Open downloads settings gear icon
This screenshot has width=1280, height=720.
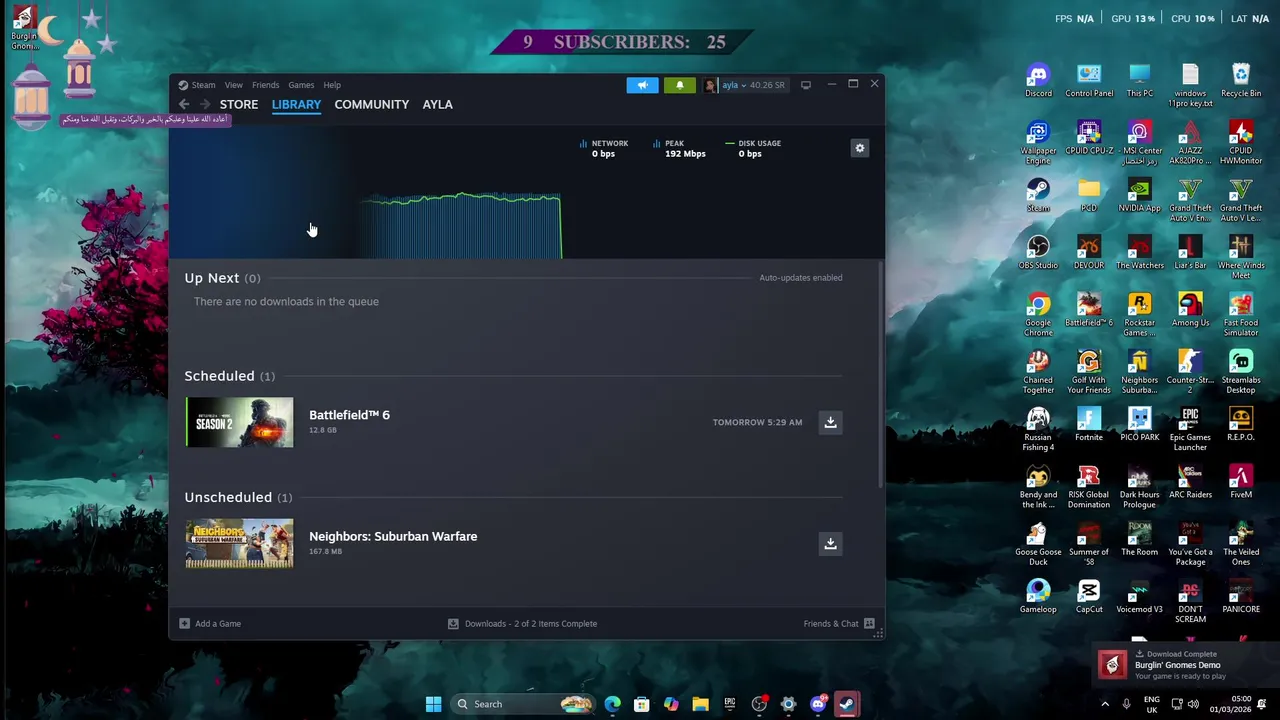859,148
